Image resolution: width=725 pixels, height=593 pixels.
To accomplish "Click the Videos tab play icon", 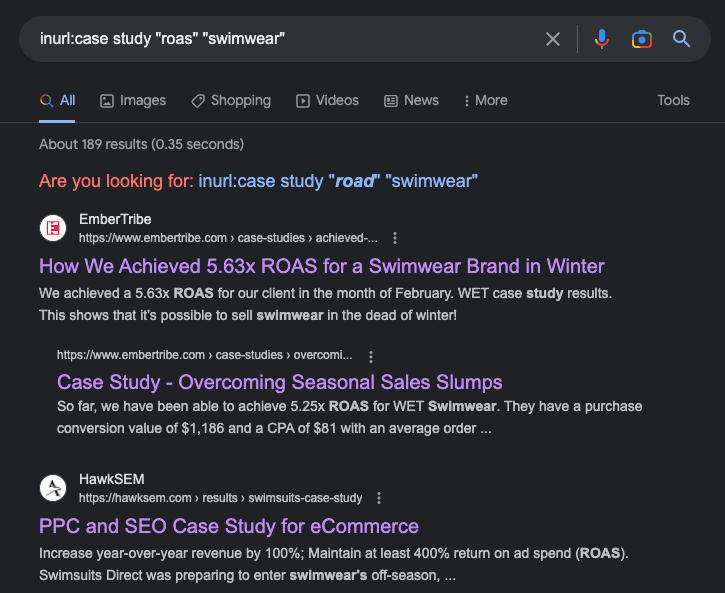I will (x=303, y=101).
